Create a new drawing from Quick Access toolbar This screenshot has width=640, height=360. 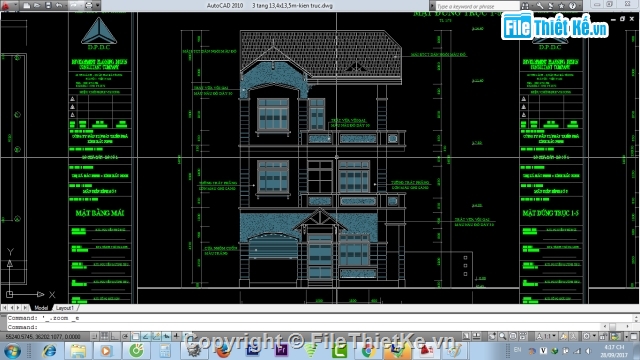[27, 5]
